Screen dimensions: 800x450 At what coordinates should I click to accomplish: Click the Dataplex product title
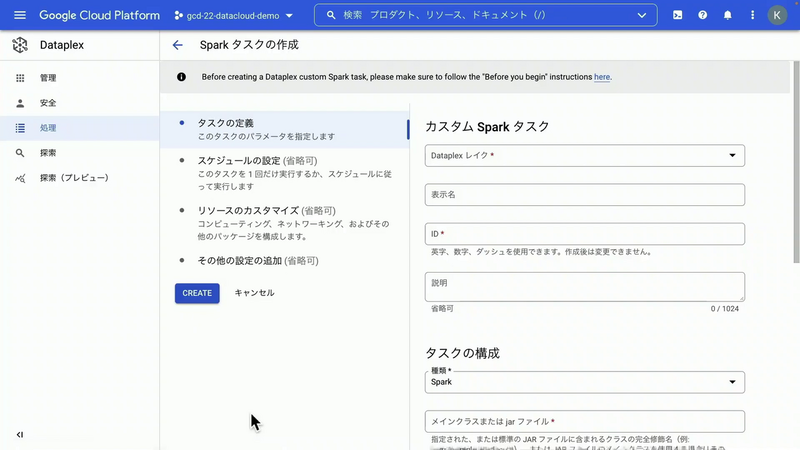[x=62, y=45]
